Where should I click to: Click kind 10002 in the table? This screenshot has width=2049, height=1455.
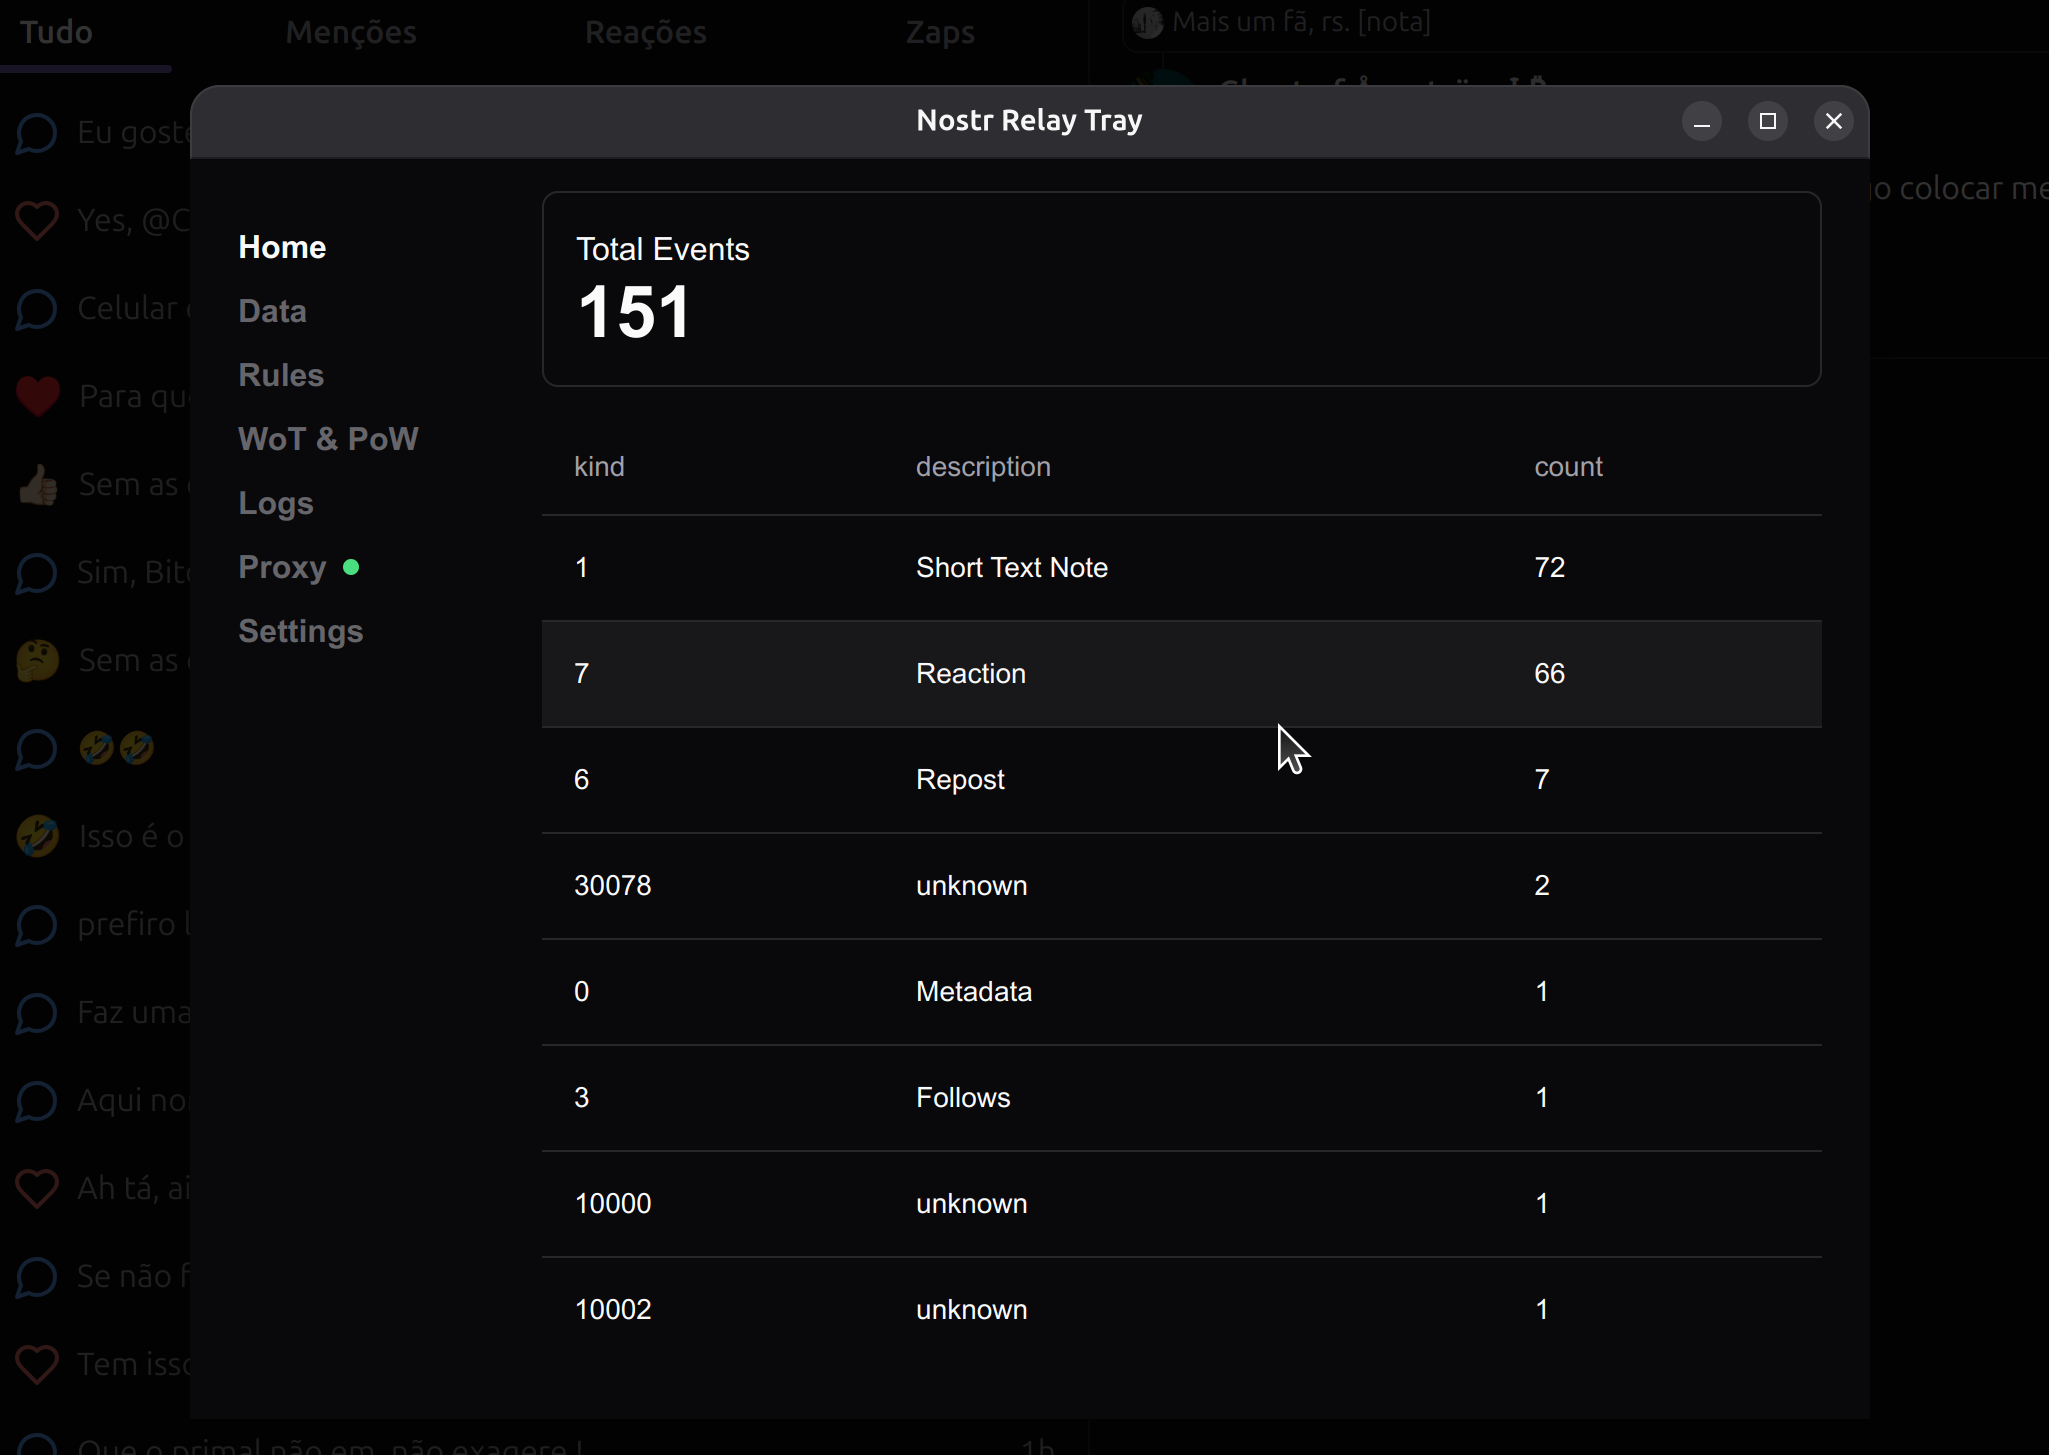[612, 1310]
